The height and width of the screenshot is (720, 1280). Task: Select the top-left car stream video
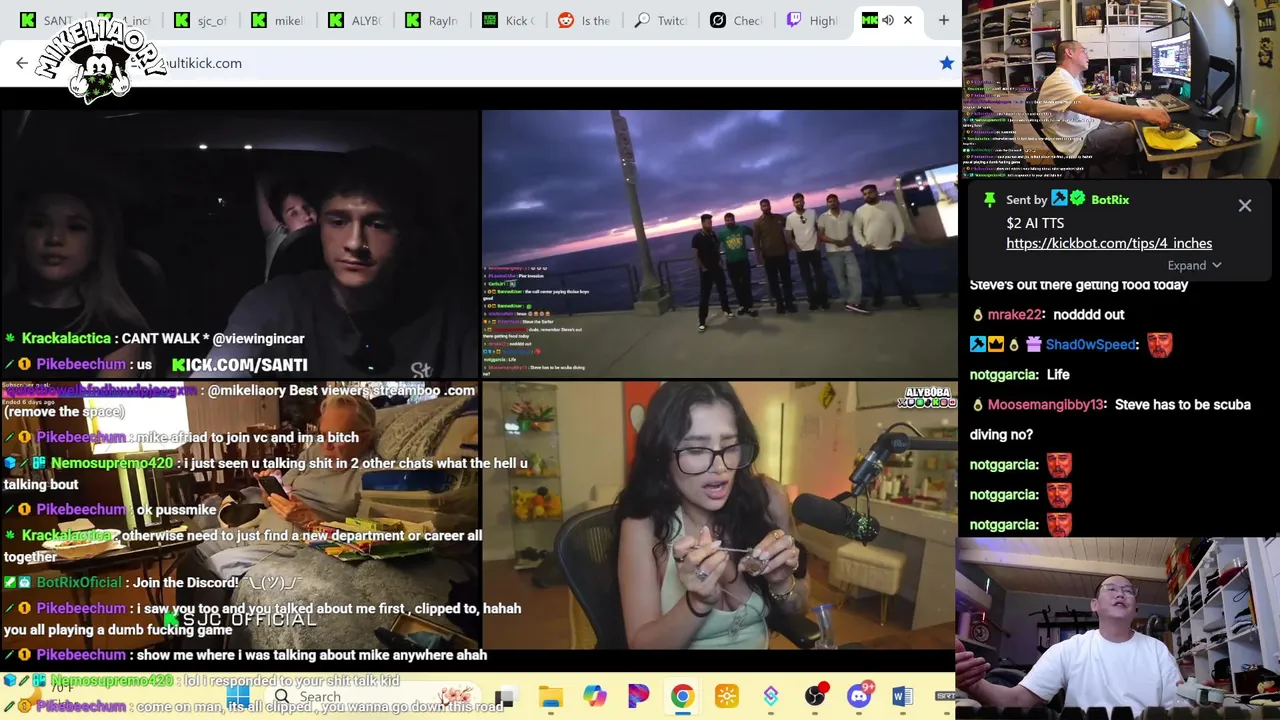(x=240, y=244)
